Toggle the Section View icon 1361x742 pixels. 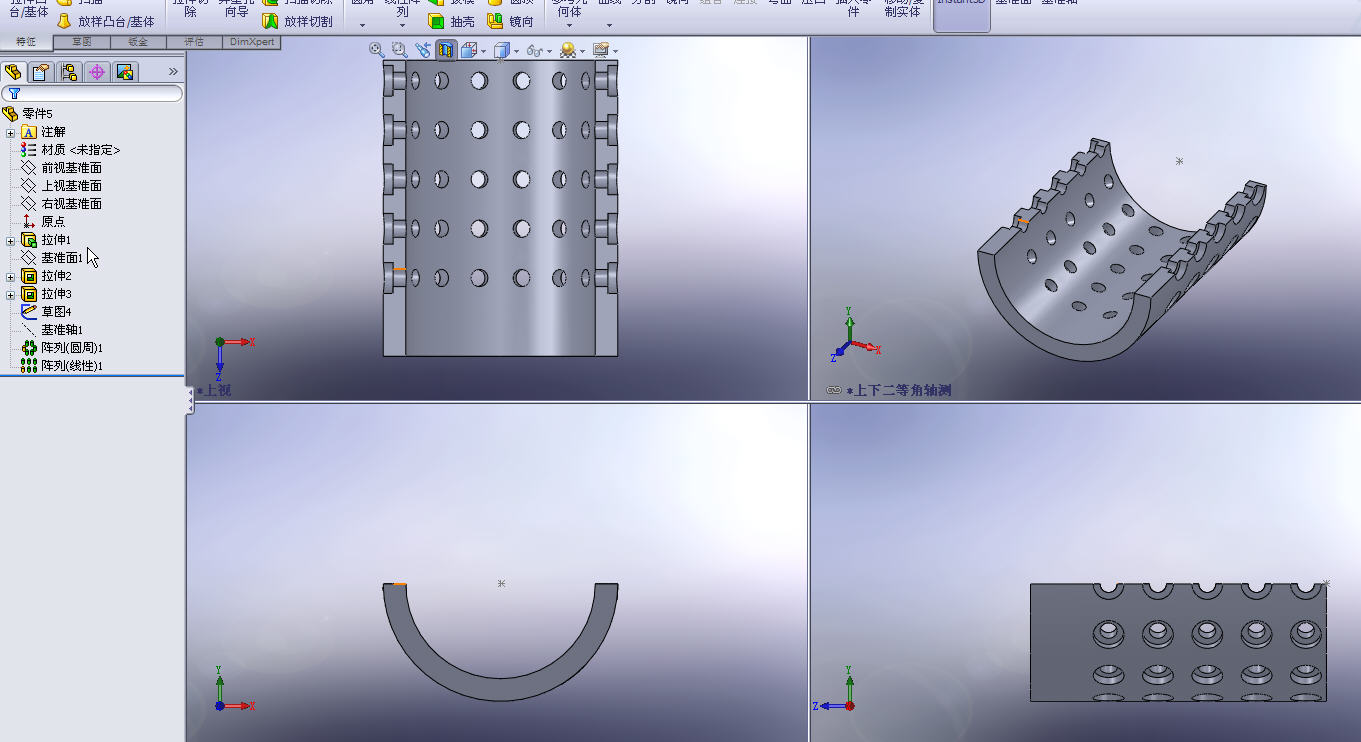[x=446, y=49]
